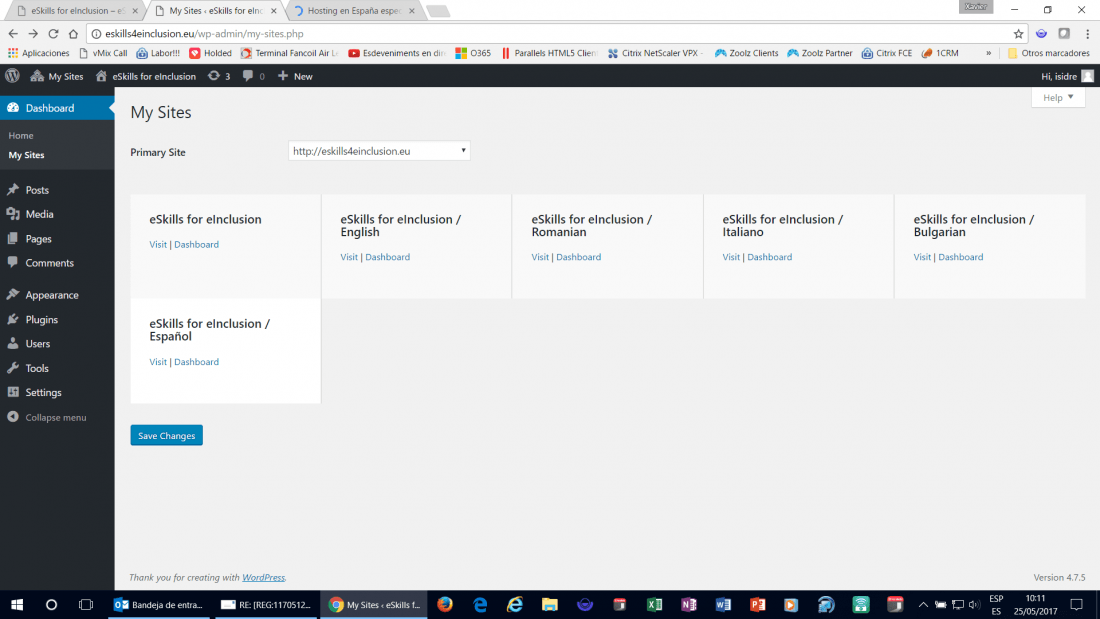
Task: Open Pages in sidebar
Action: pyautogui.click(x=57, y=239)
